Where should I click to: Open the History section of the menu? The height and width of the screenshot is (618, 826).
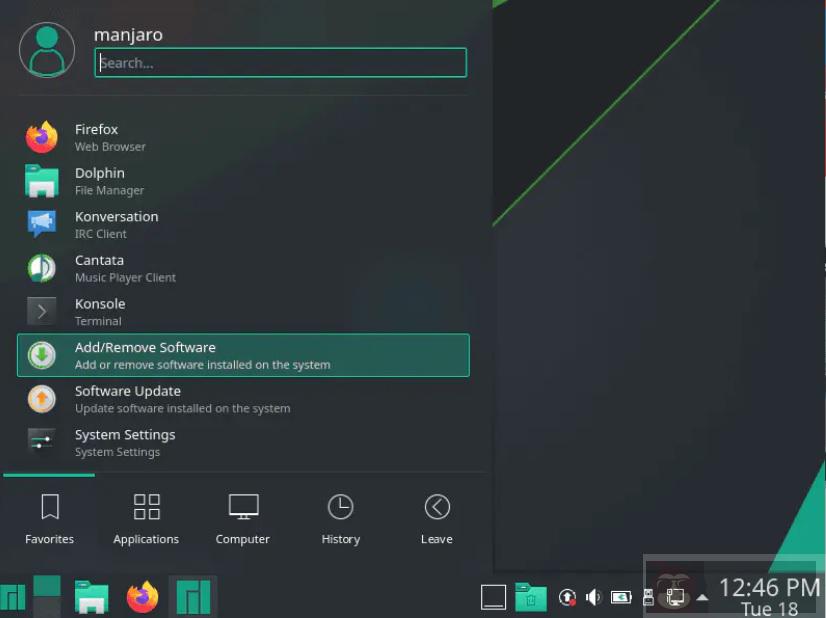point(340,517)
